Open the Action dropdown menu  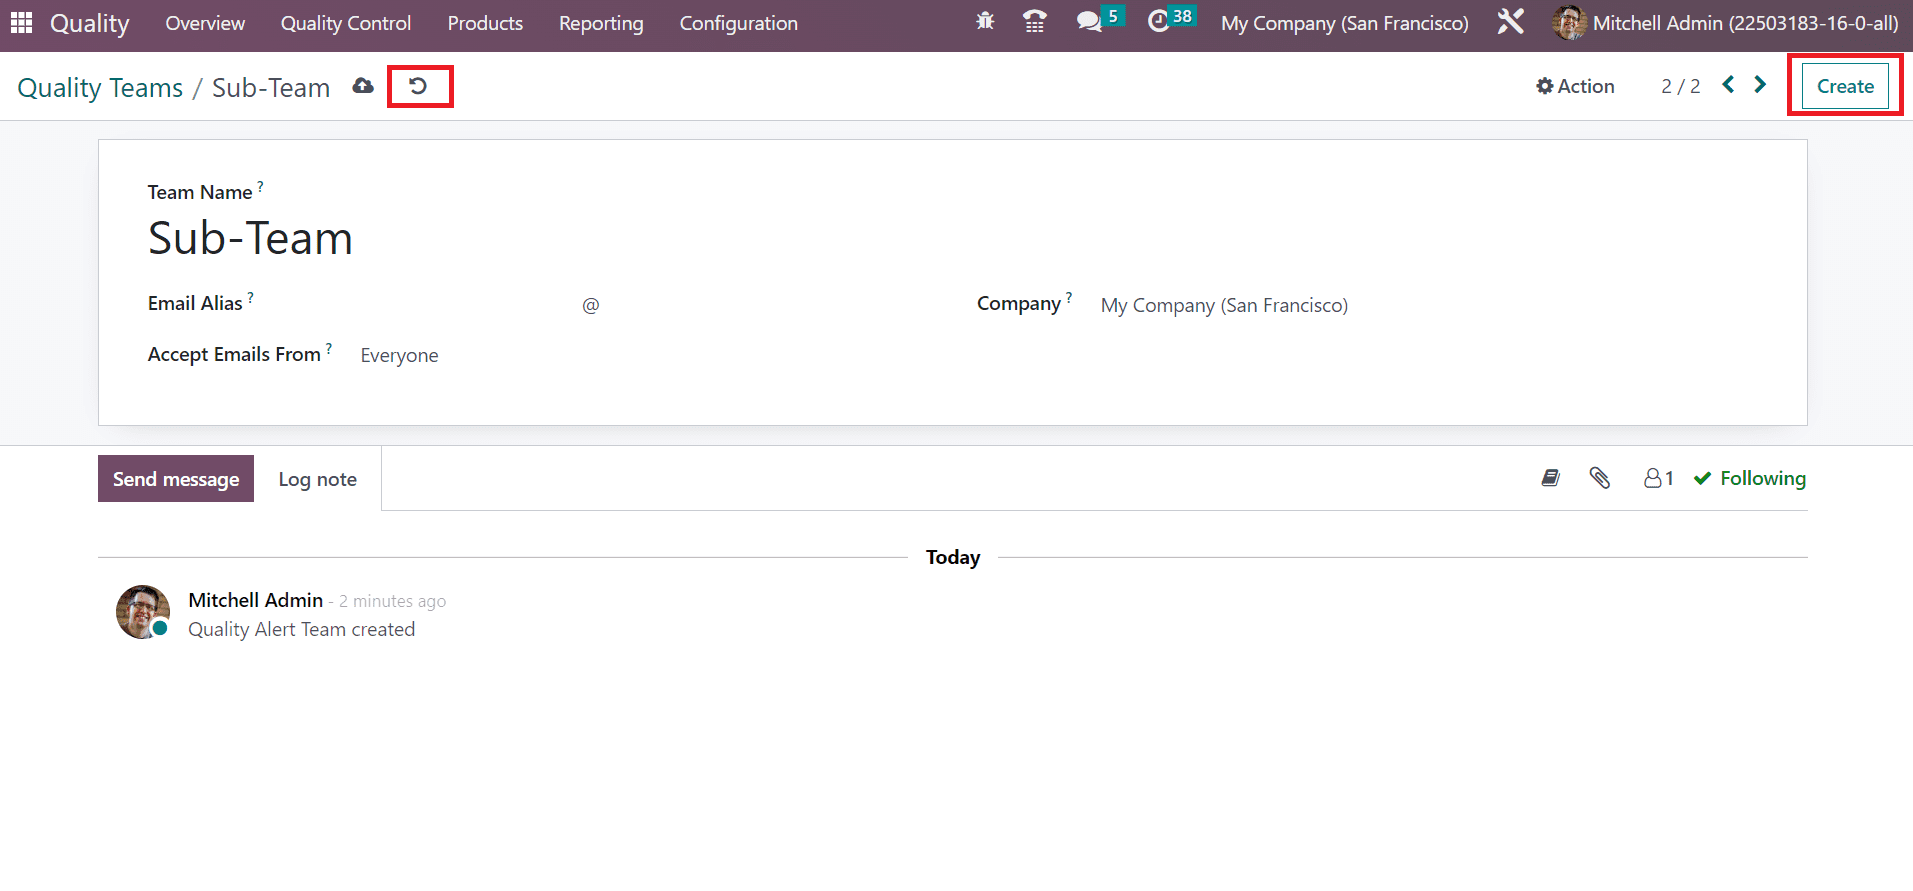pyautogui.click(x=1576, y=86)
